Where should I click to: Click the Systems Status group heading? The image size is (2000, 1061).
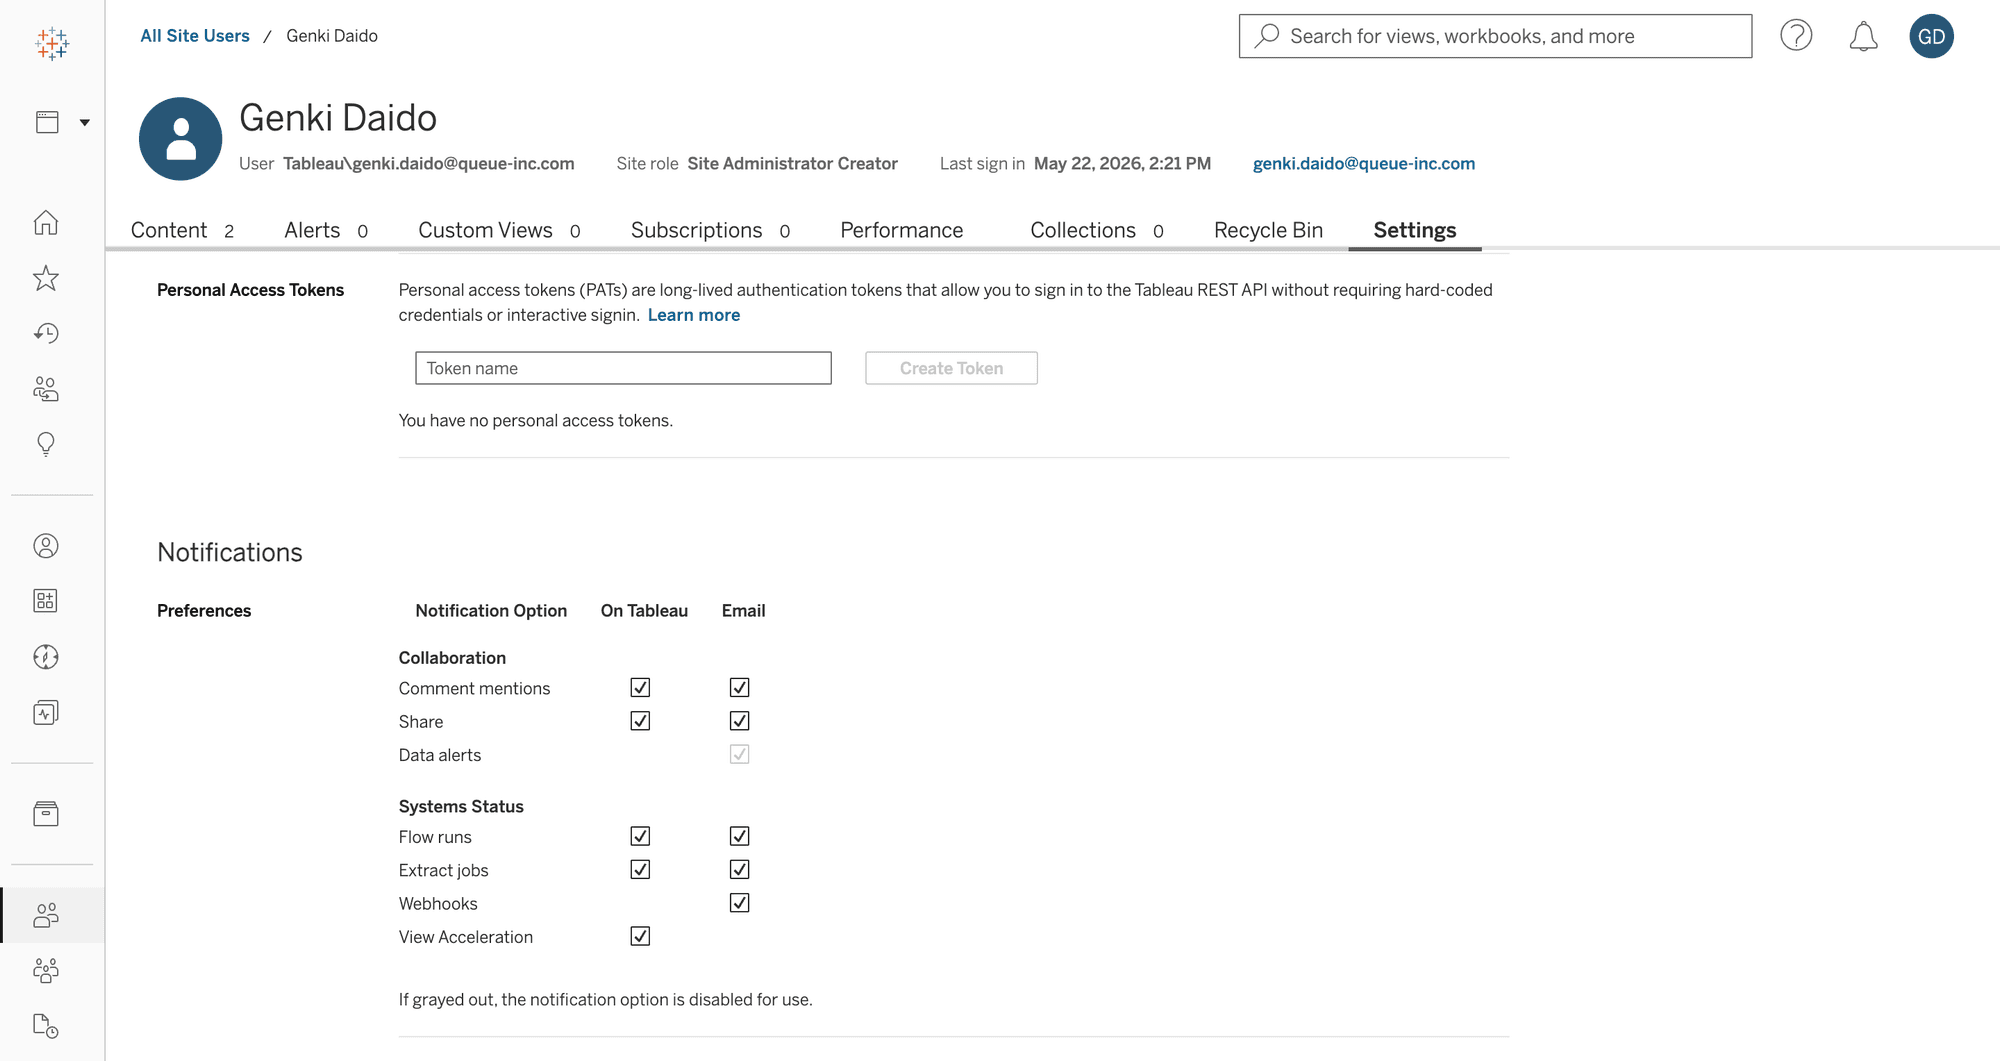(x=461, y=806)
